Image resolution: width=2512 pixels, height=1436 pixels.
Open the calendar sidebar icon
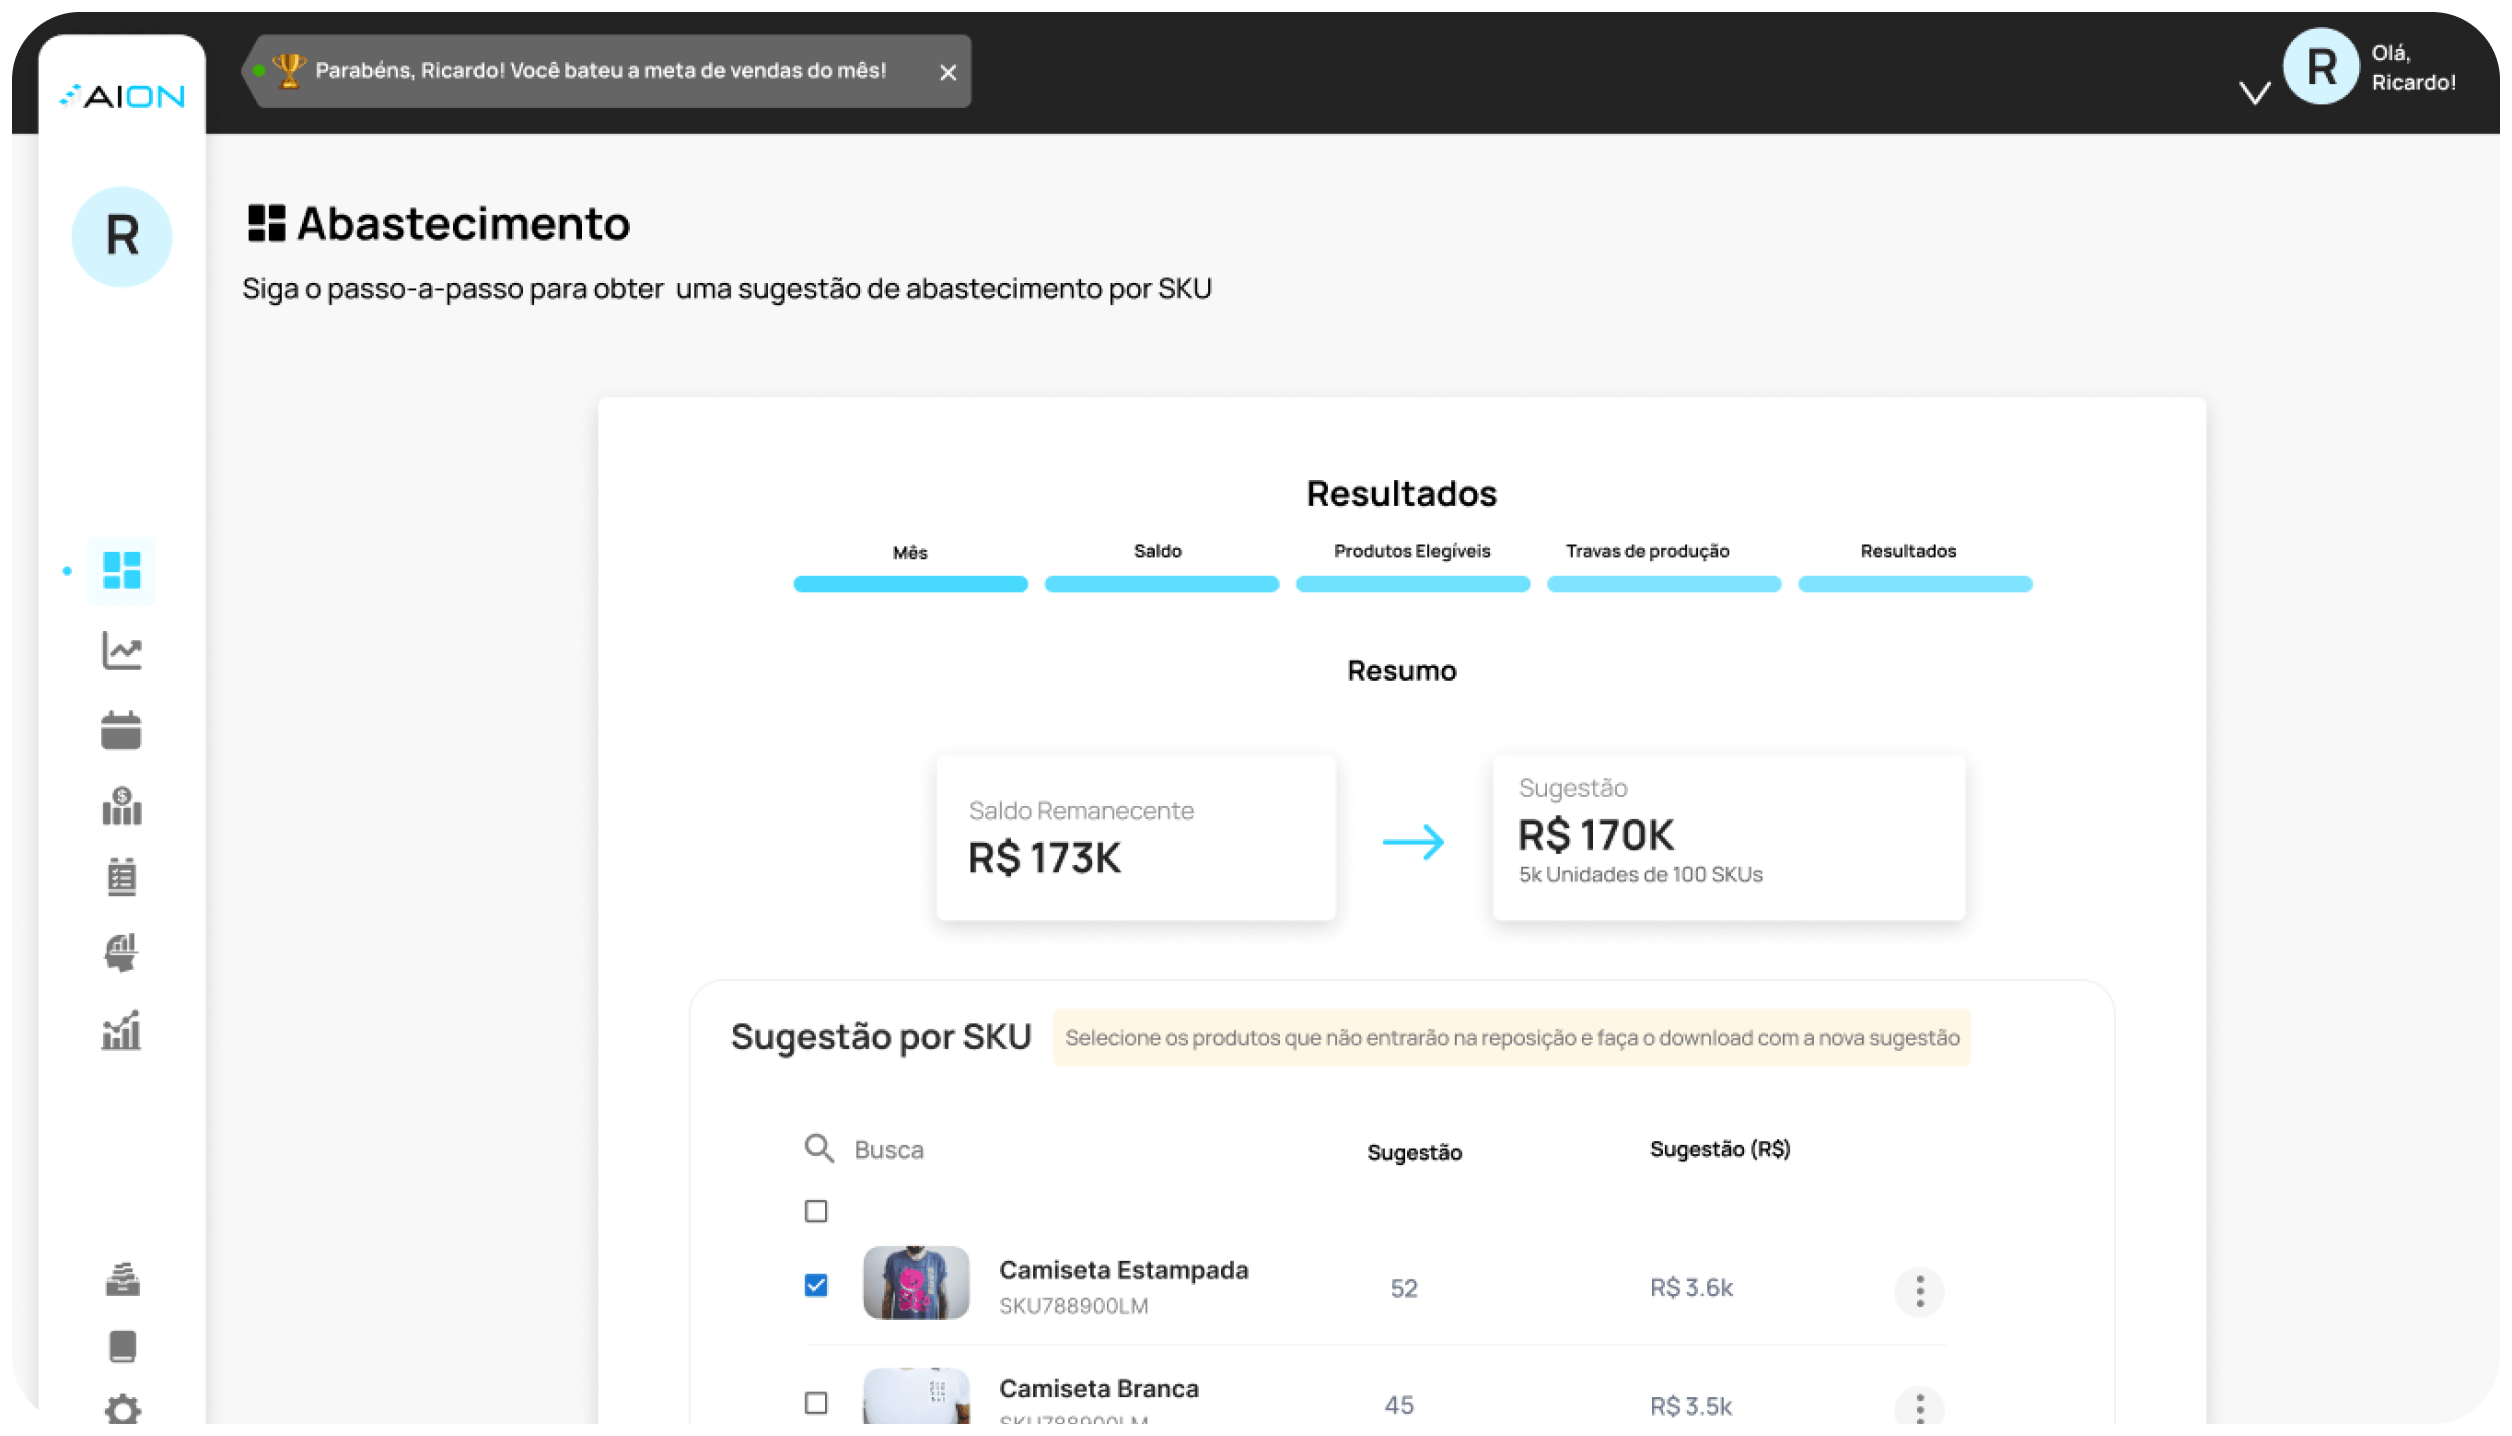pyautogui.click(x=121, y=730)
